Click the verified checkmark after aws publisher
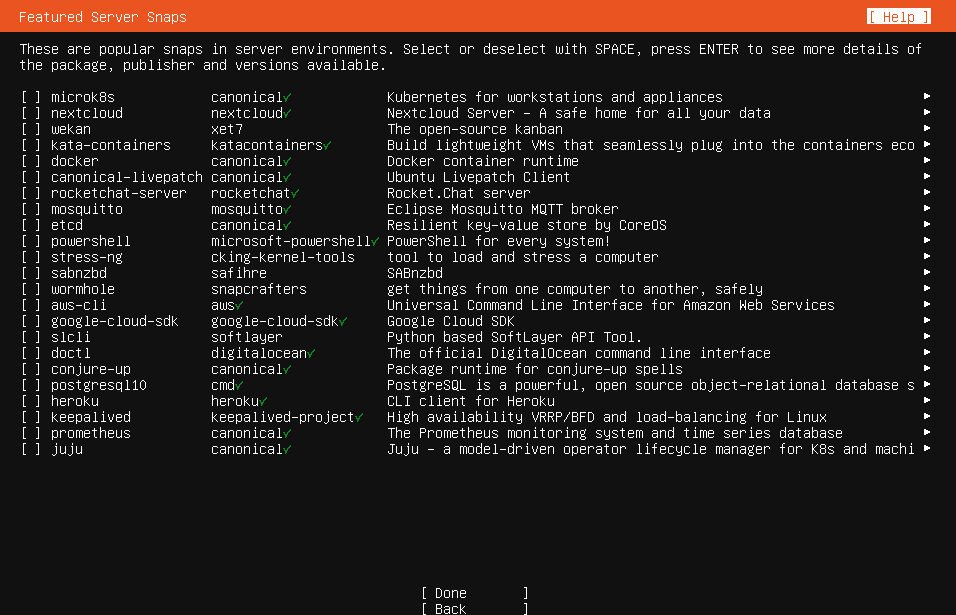The image size is (956, 615). pyautogui.click(x=239, y=305)
